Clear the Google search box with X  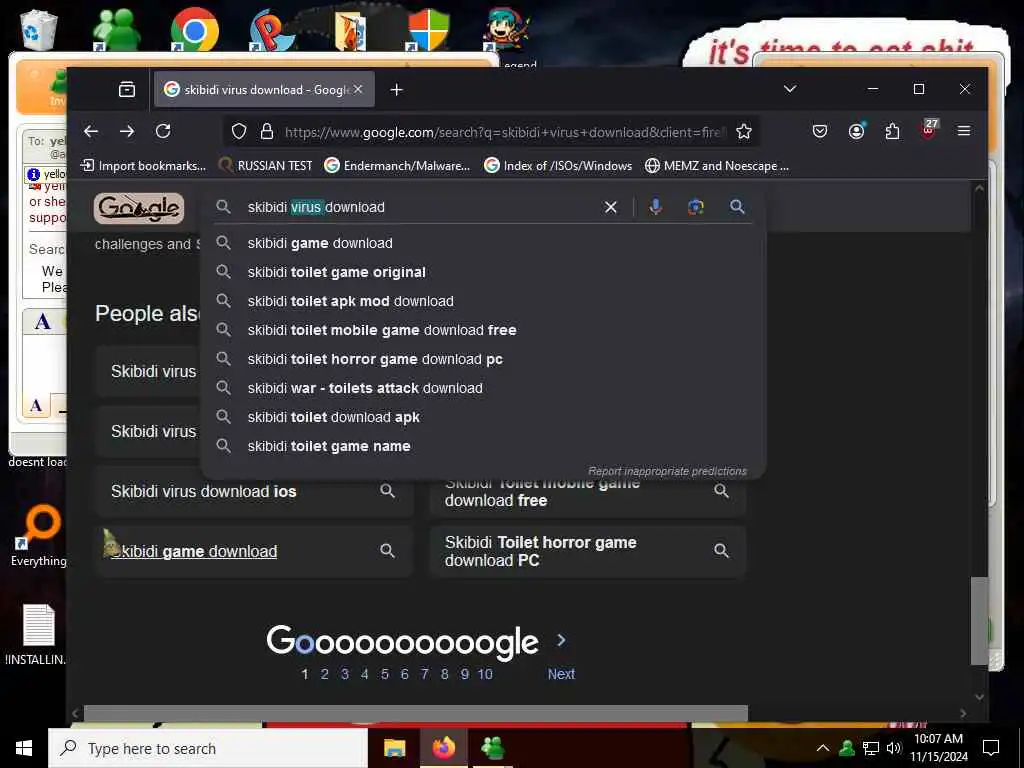[x=611, y=207]
